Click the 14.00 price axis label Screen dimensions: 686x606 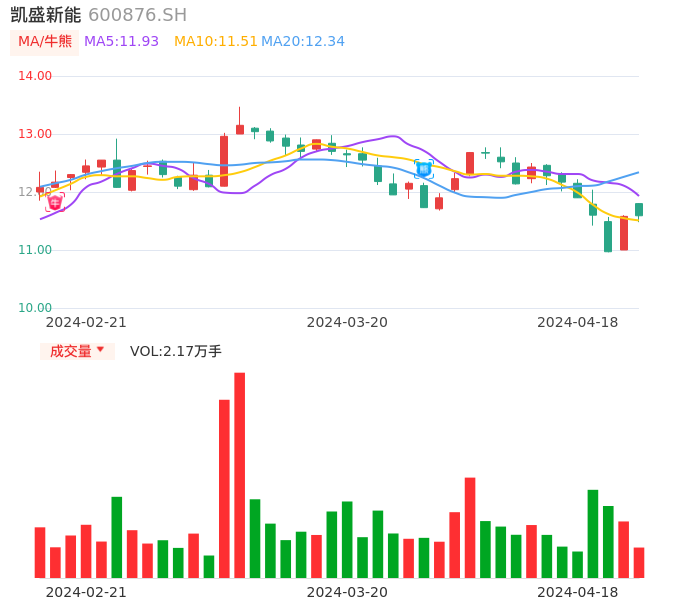click(x=36, y=76)
